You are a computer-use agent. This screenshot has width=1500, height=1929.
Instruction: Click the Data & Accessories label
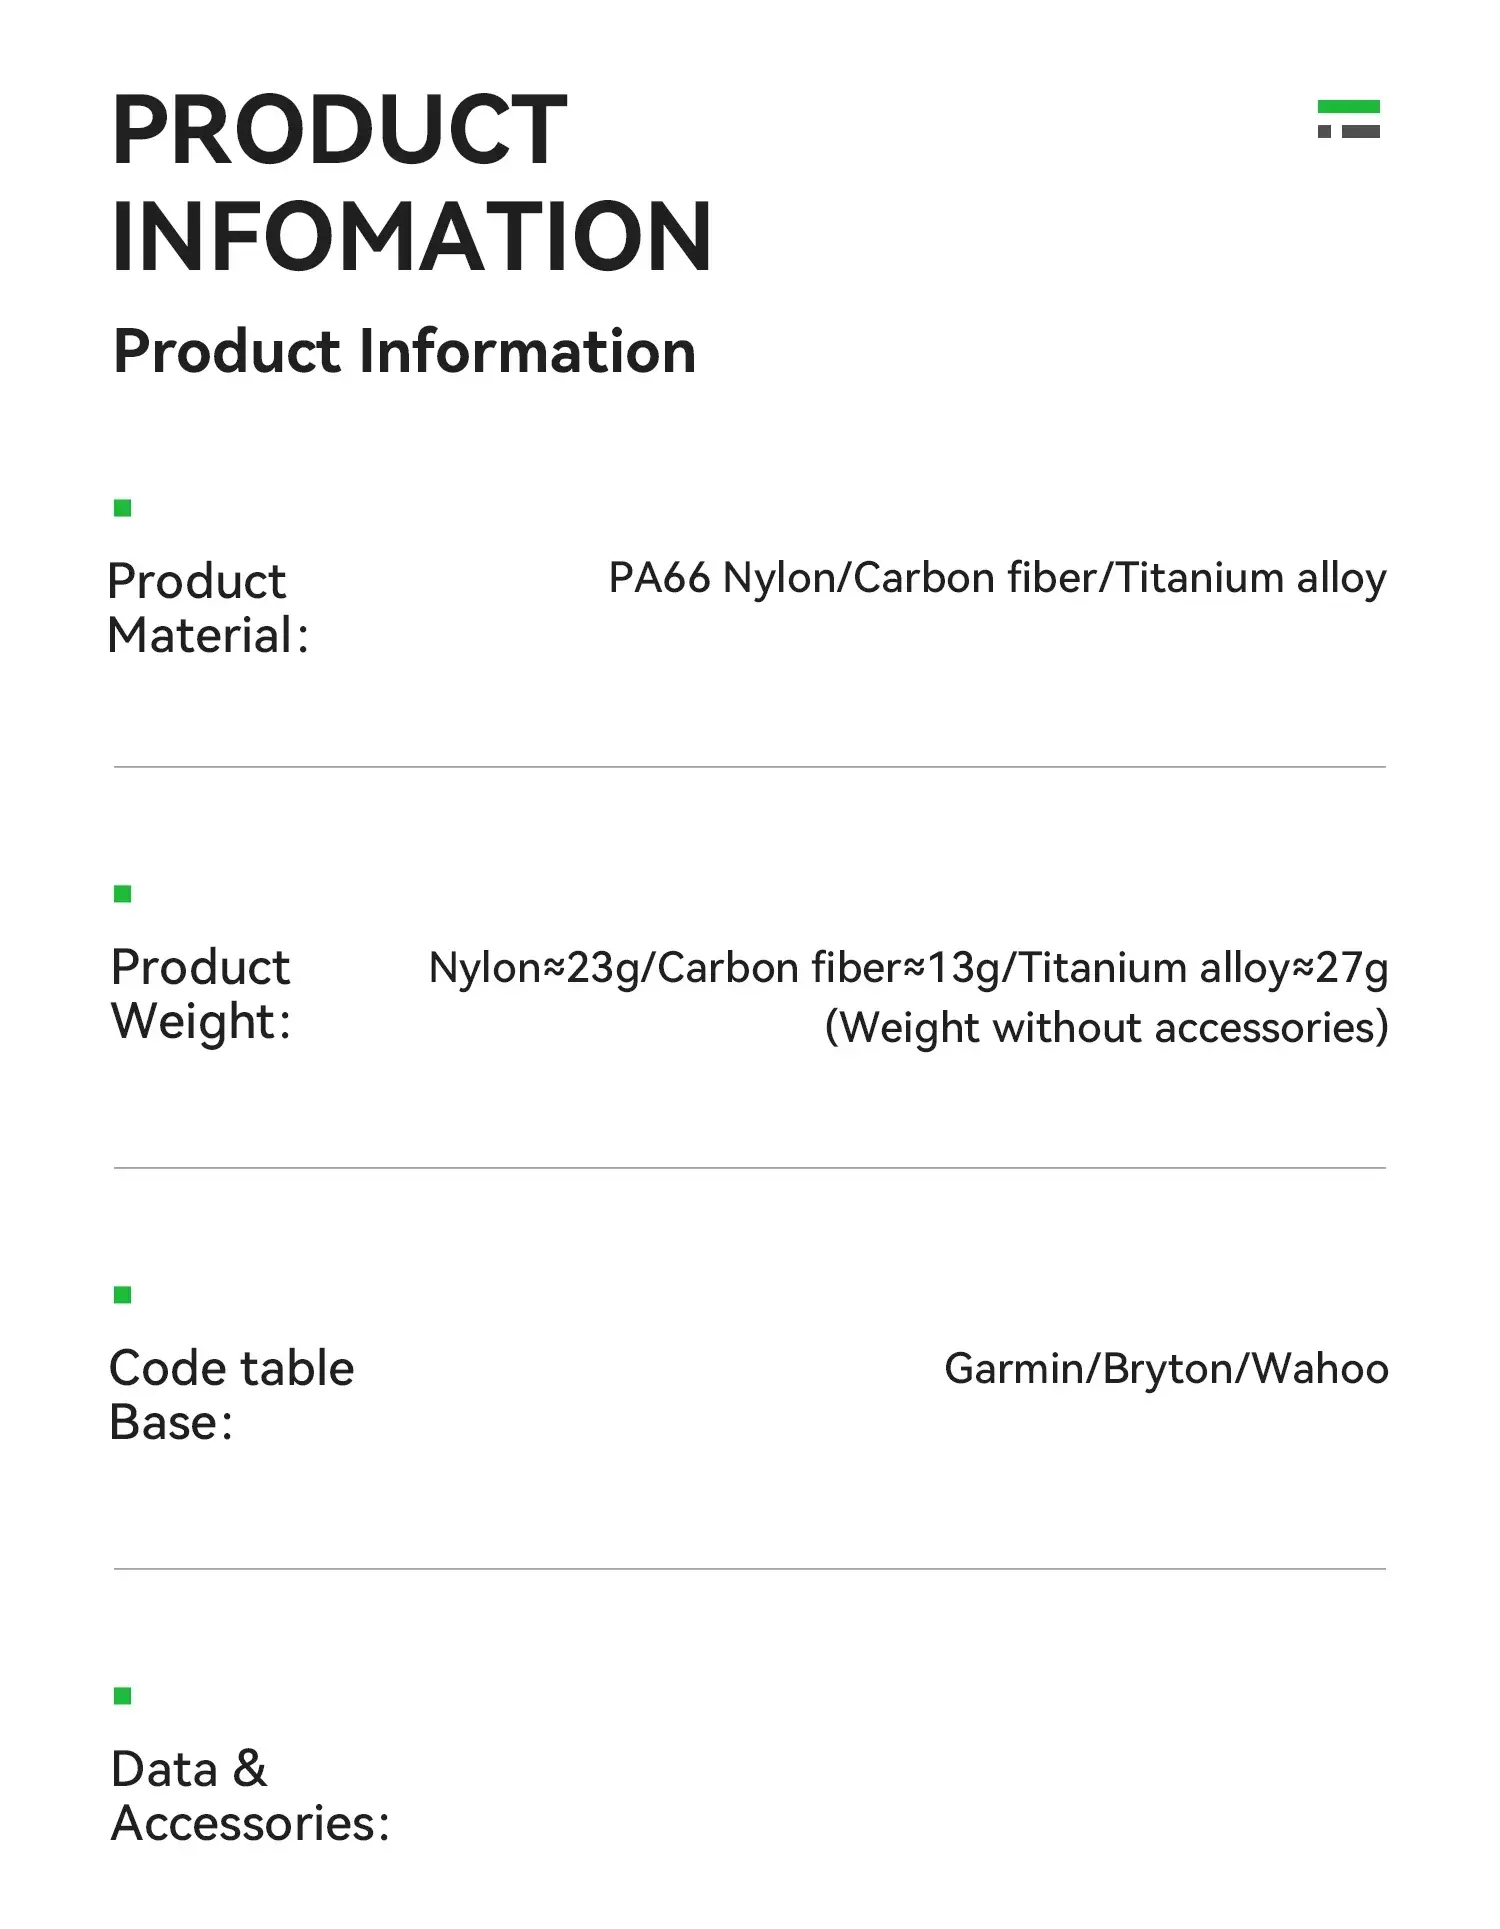point(250,1796)
